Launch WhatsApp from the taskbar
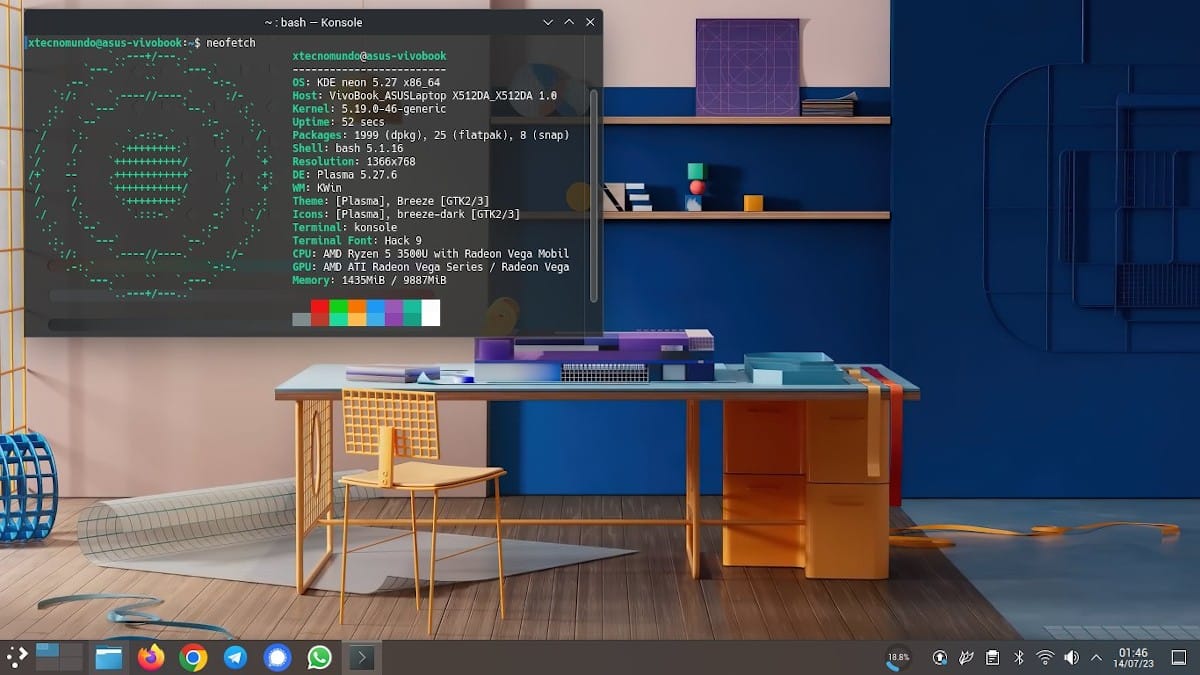This screenshot has height=675, width=1200. point(319,657)
